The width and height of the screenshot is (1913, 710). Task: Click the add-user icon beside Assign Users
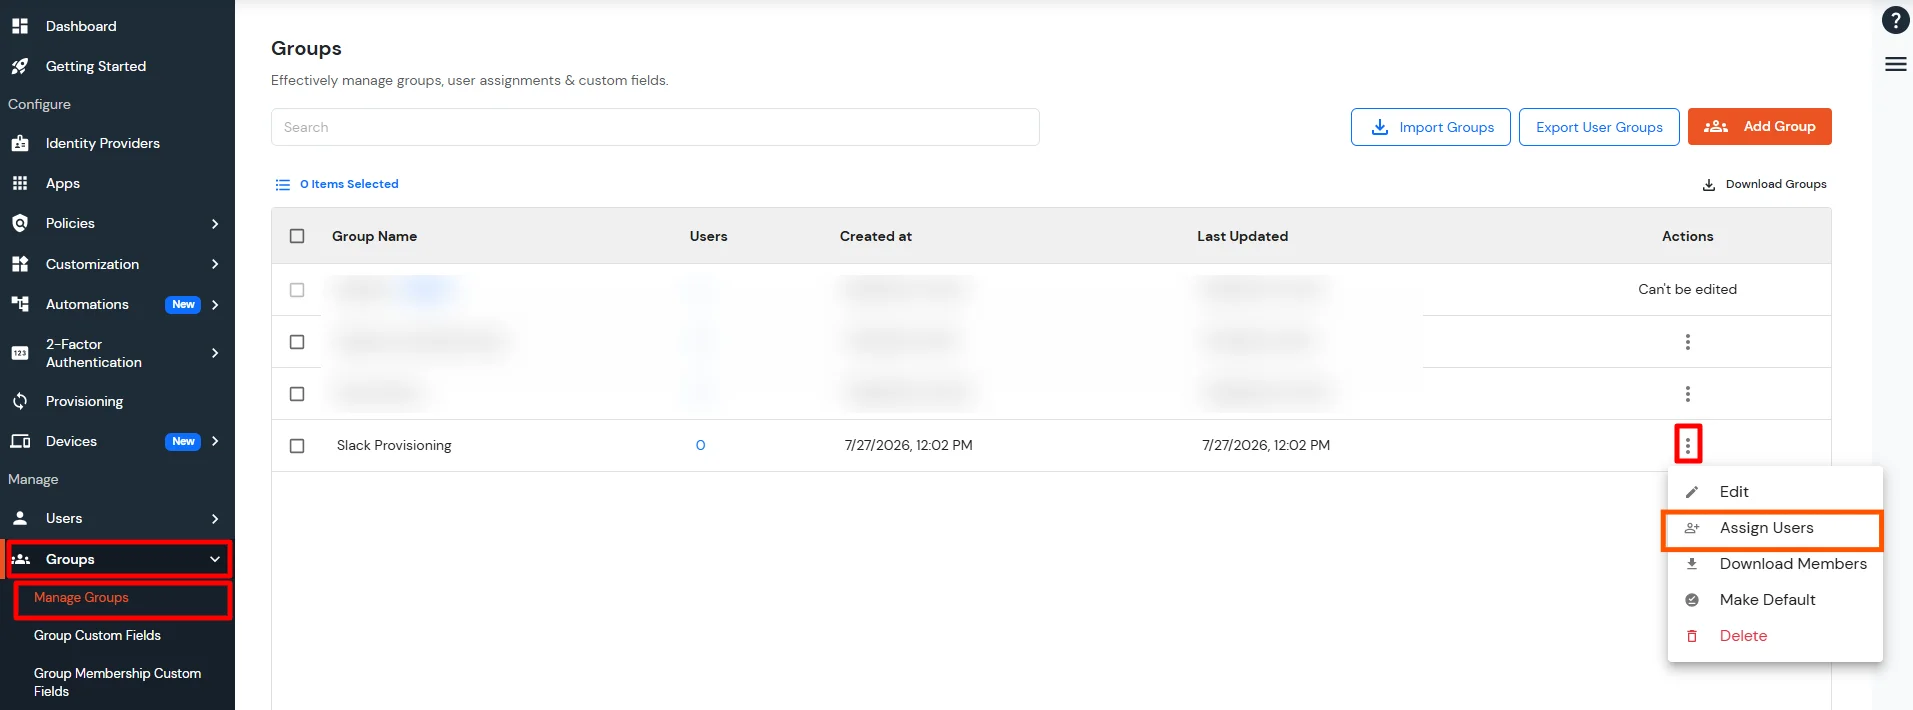click(x=1692, y=528)
